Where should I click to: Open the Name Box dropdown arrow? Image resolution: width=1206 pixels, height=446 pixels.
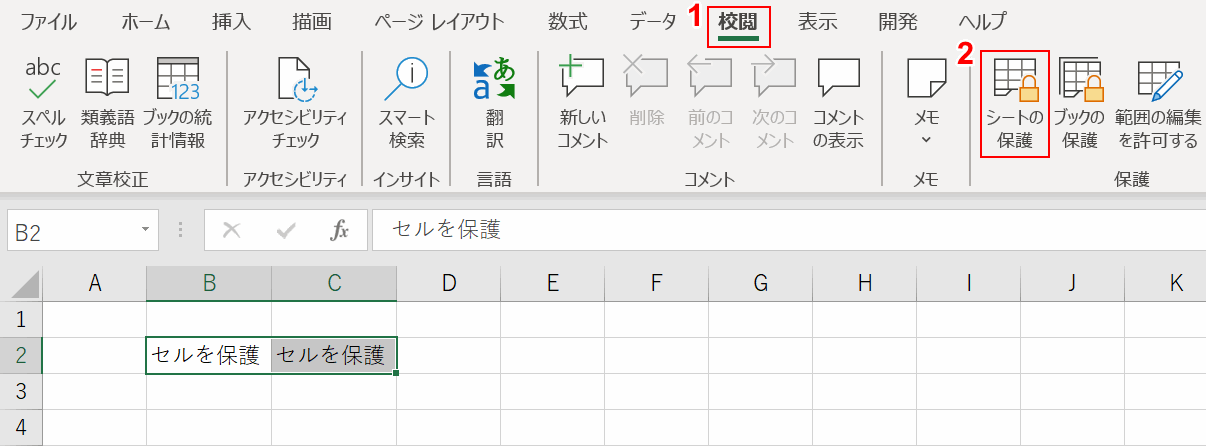[x=146, y=231]
